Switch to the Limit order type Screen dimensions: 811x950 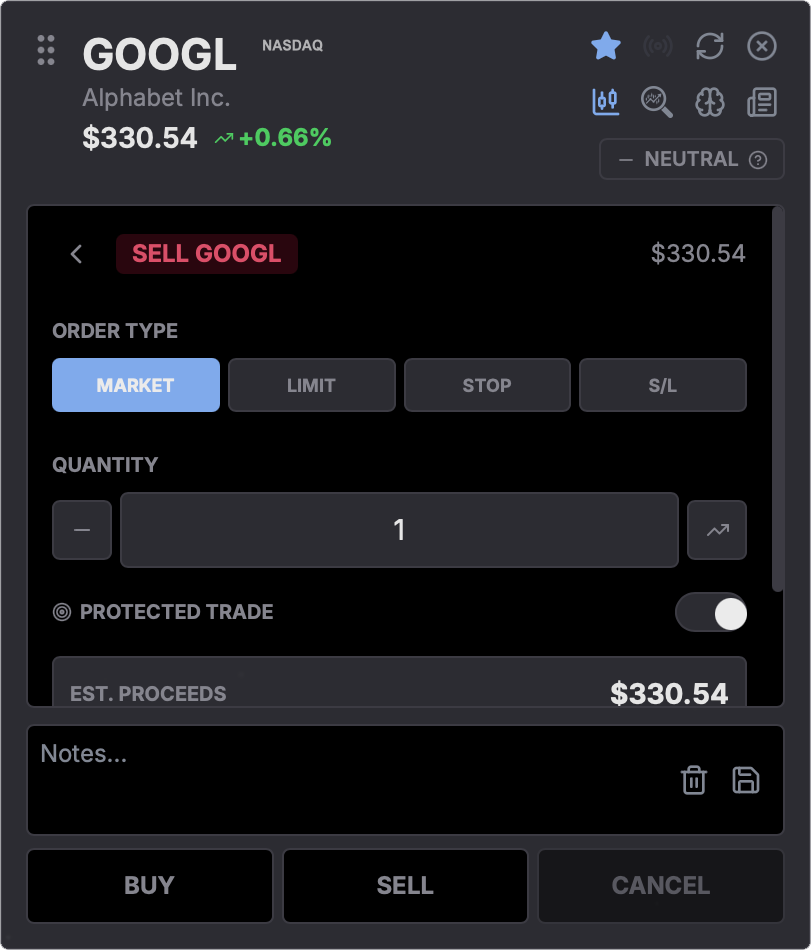312,385
